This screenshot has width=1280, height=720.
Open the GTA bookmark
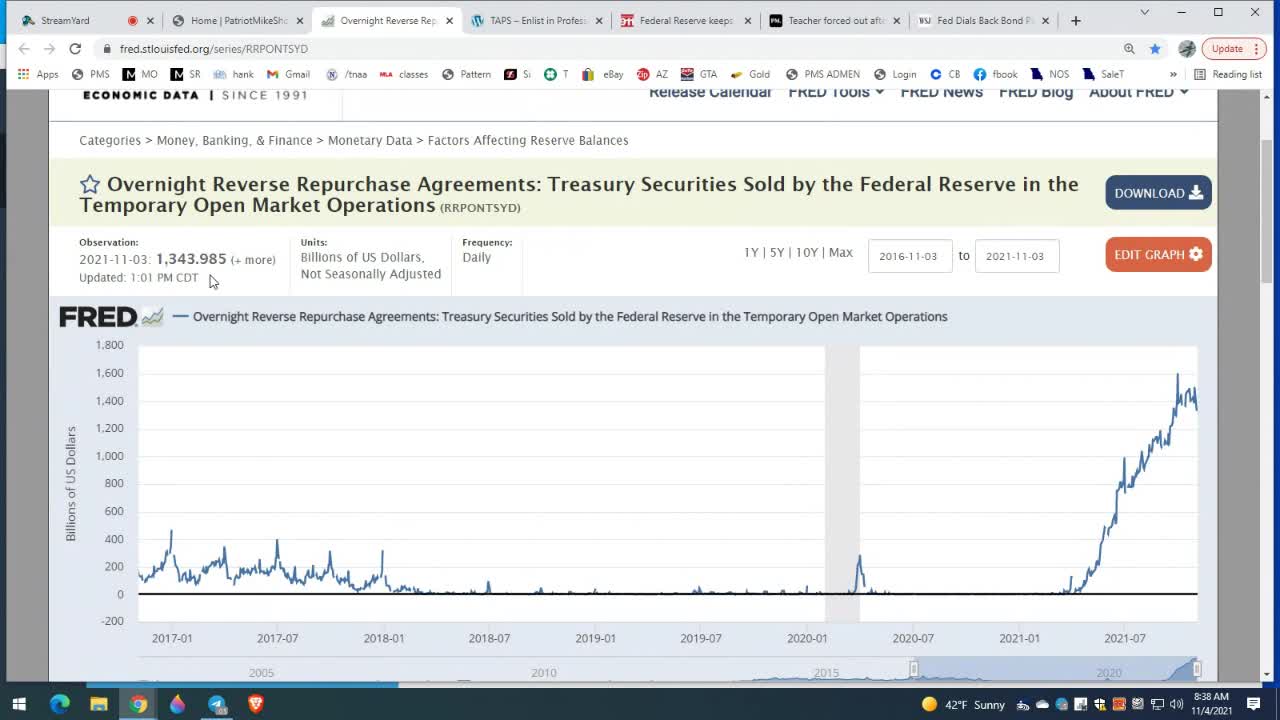click(x=699, y=74)
